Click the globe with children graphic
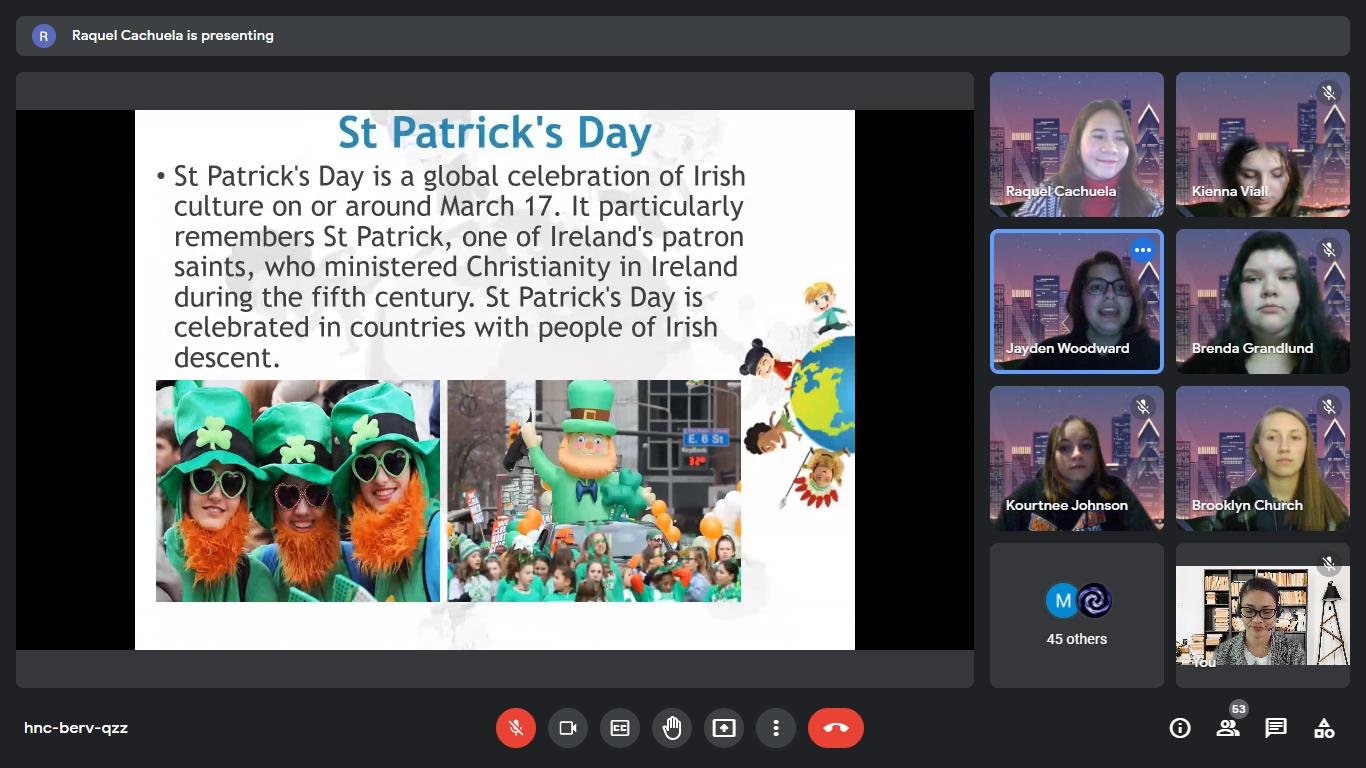This screenshot has width=1366, height=768. click(x=798, y=396)
